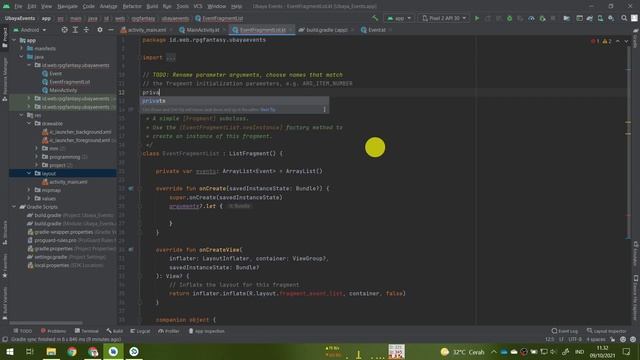The image size is (640, 360).
Task: Toggle the Emulator tool window
Action: [x=636, y=253]
